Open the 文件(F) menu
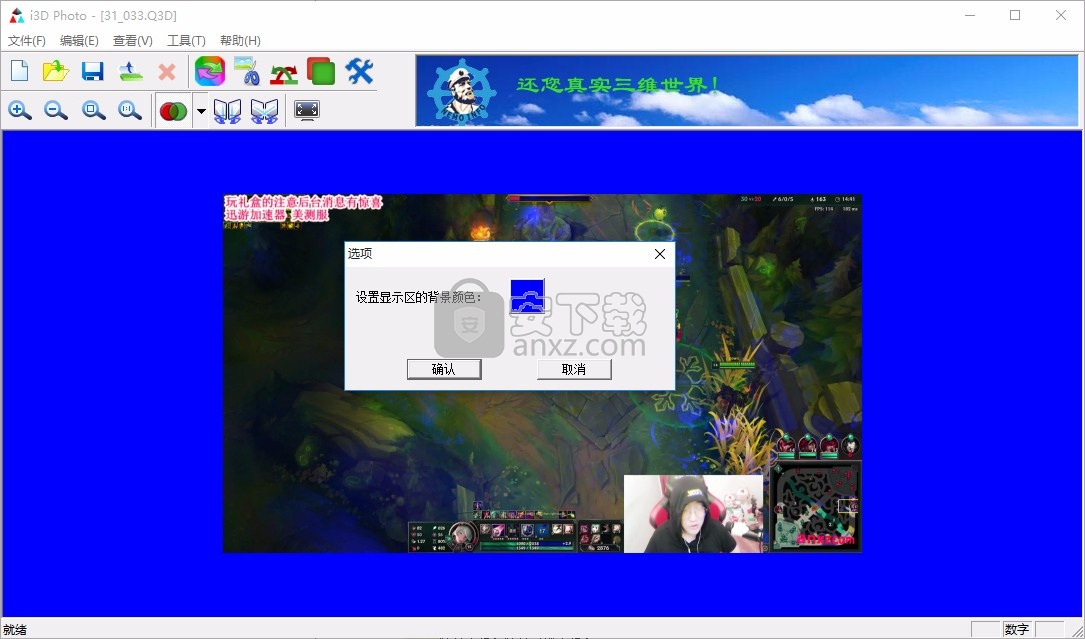The image size is (1085, 639). [27, 41]
